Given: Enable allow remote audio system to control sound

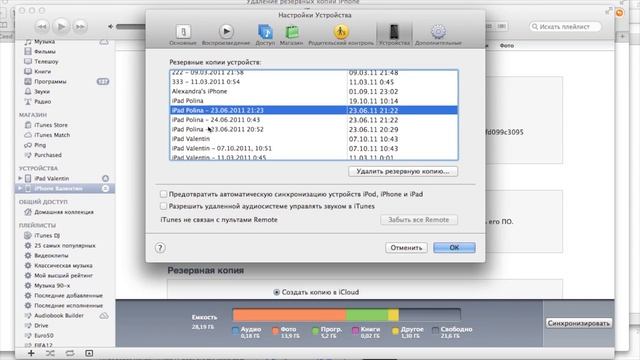Looking at the screenshot, I should (x=164, y=206).
